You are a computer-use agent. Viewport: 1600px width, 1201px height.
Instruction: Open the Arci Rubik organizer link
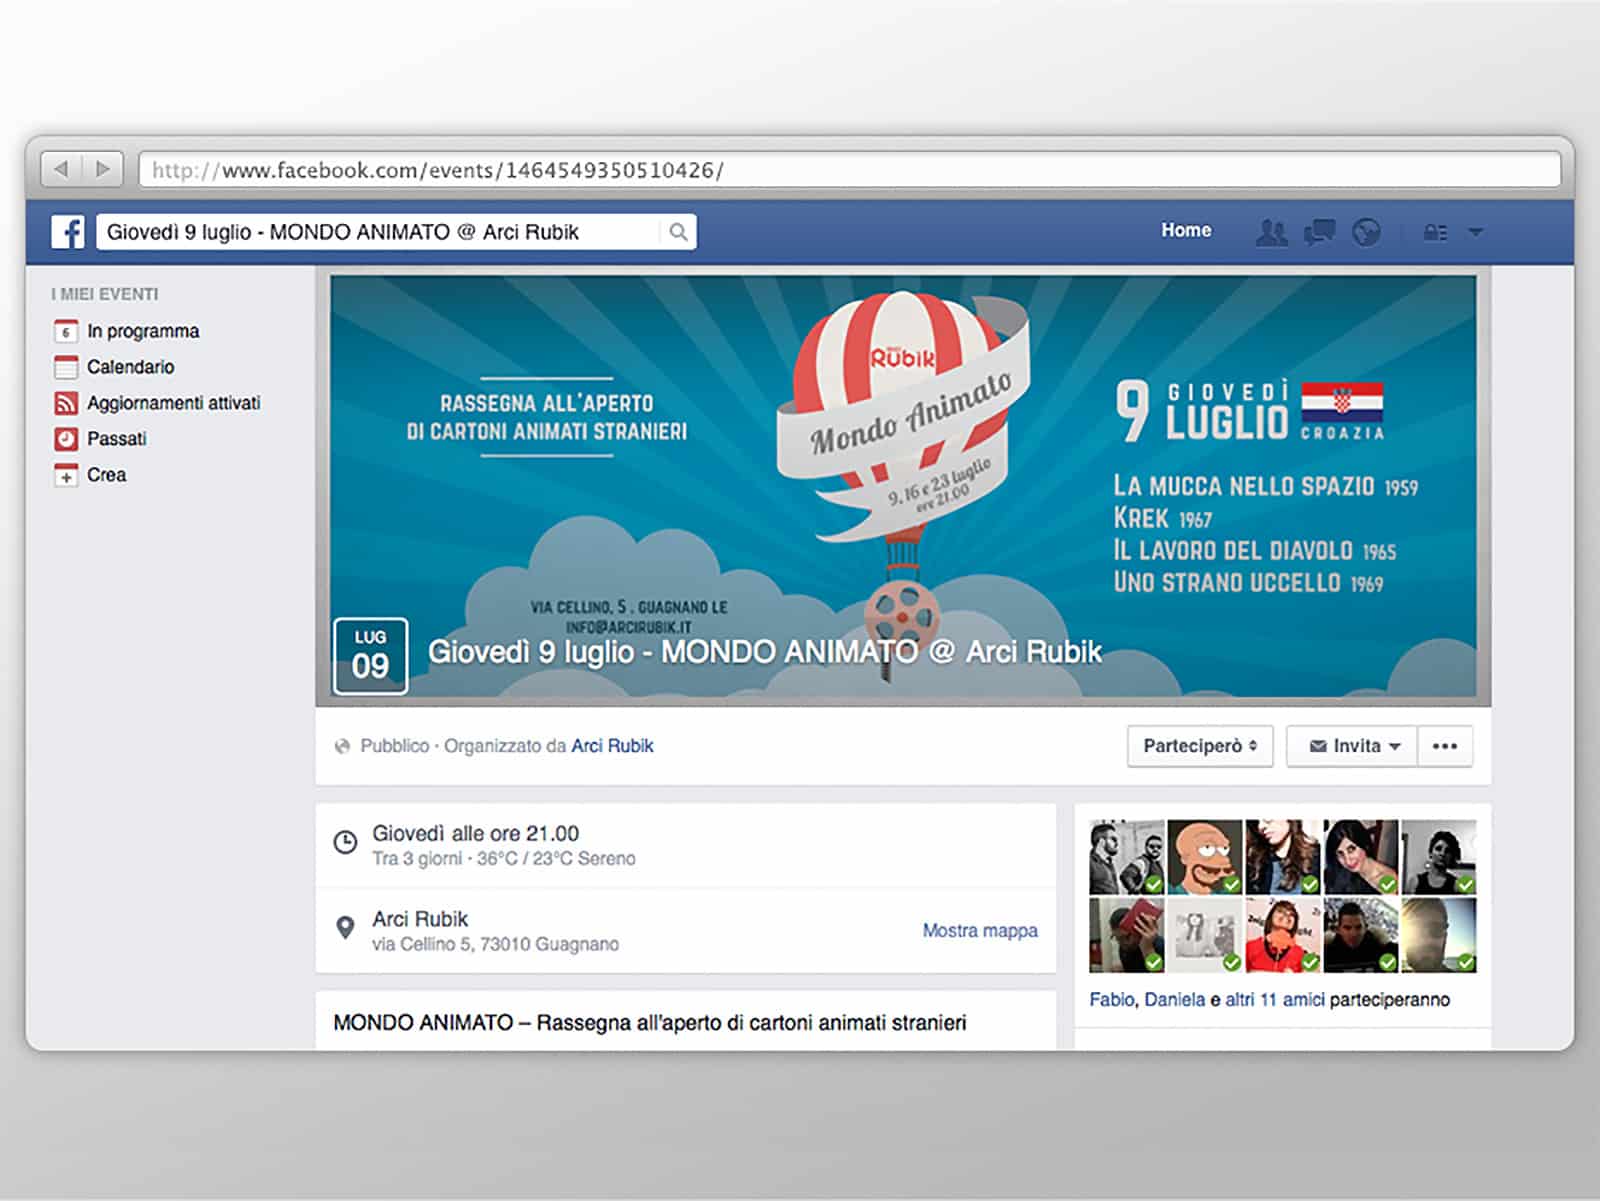coord(612,746)
